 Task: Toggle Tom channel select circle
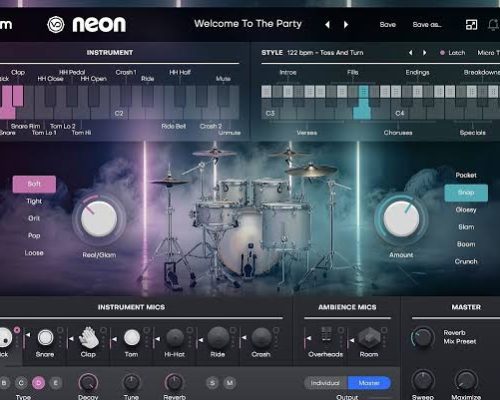(146, 330)
